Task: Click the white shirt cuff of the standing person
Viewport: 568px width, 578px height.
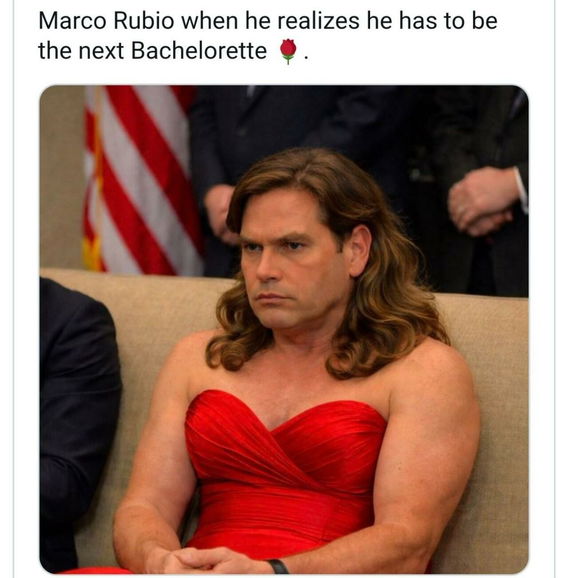Action: click(x=522, y=190)
